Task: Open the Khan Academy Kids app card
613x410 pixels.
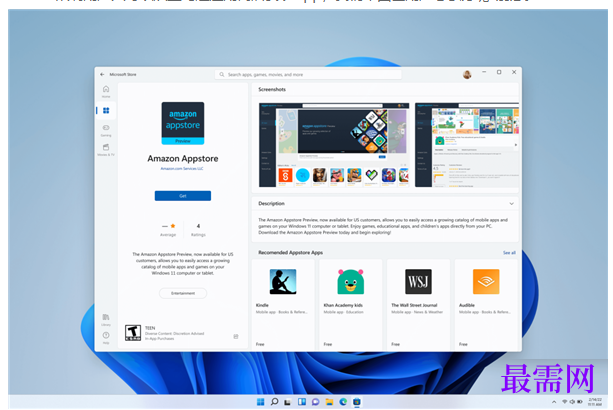Action: point(351,304)
